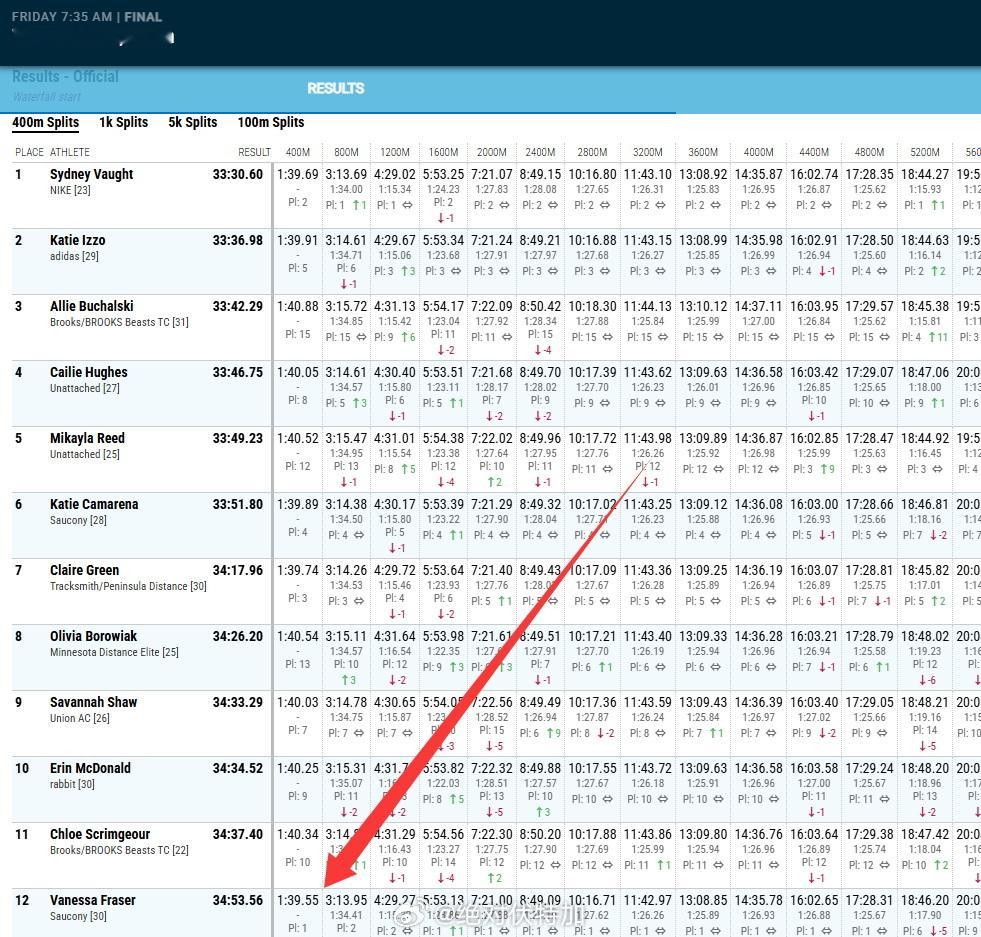The width and height of the screenshot is (981, 937).
Task: Click the 800M column header
Action: [346, 152]
